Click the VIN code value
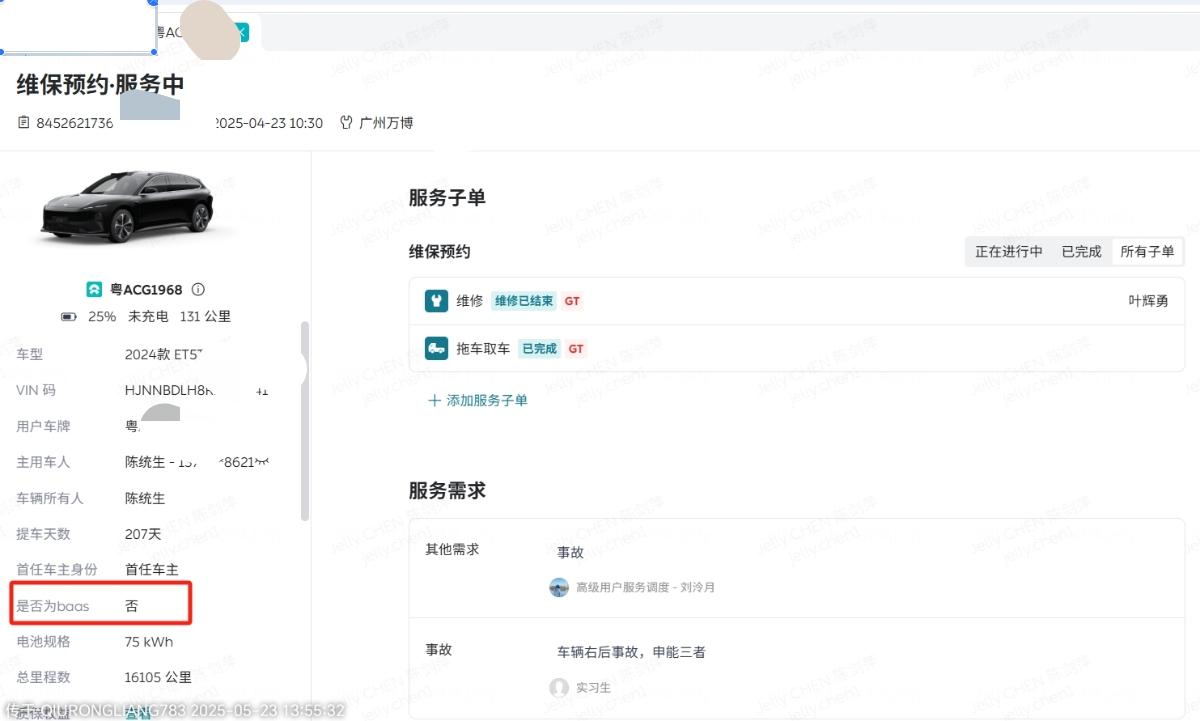This screenshot has height=721, width=1200. pos(197,390)
